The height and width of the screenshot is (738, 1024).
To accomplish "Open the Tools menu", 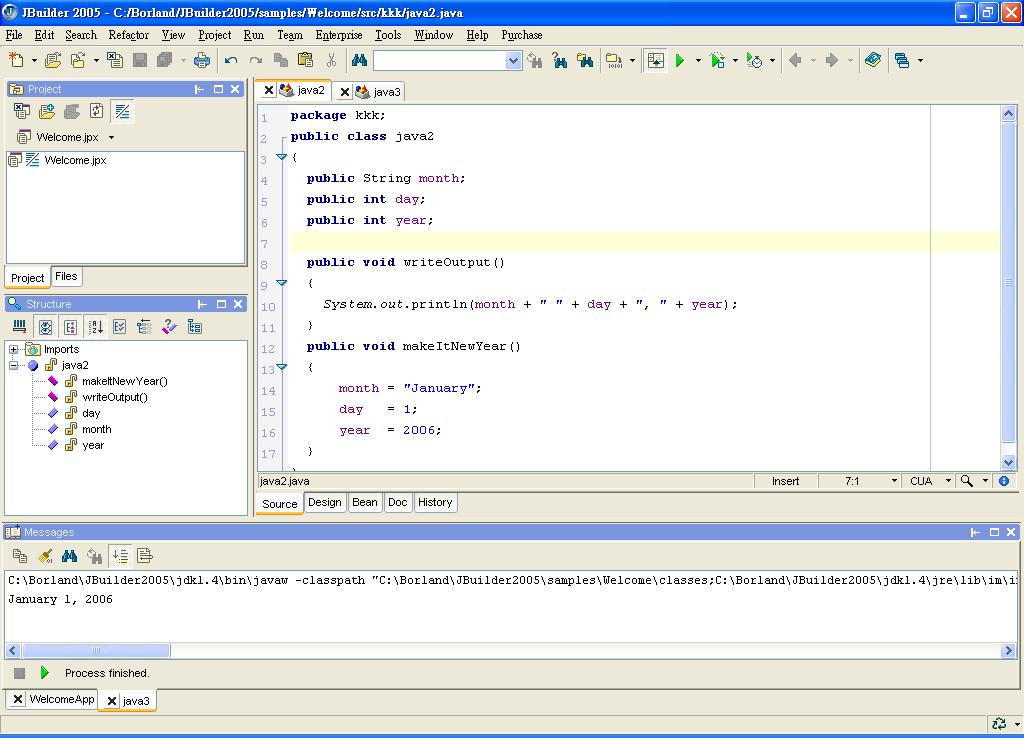I will 388,35.
